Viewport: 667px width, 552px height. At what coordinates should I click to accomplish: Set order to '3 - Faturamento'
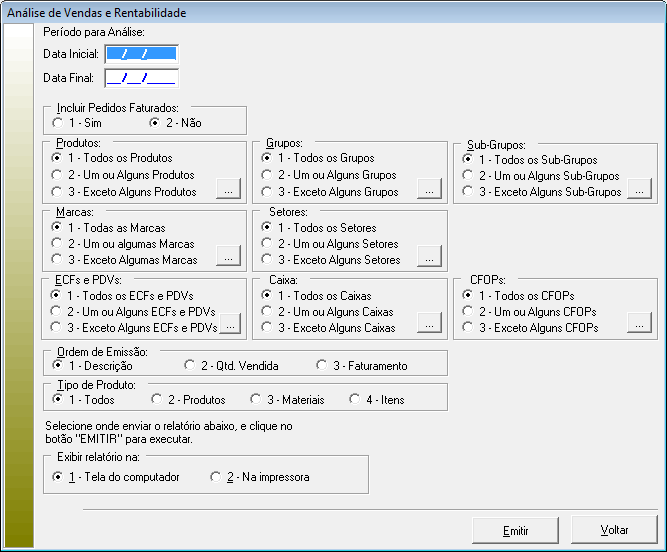322,366
